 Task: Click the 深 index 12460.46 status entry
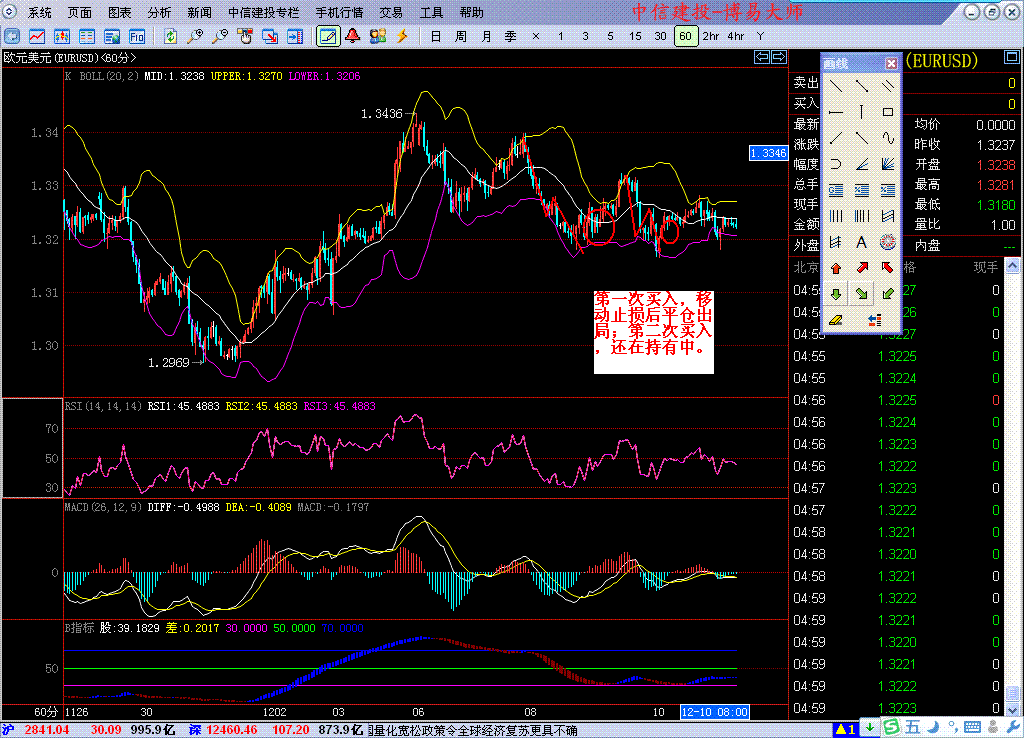click(x=223, y=730)
